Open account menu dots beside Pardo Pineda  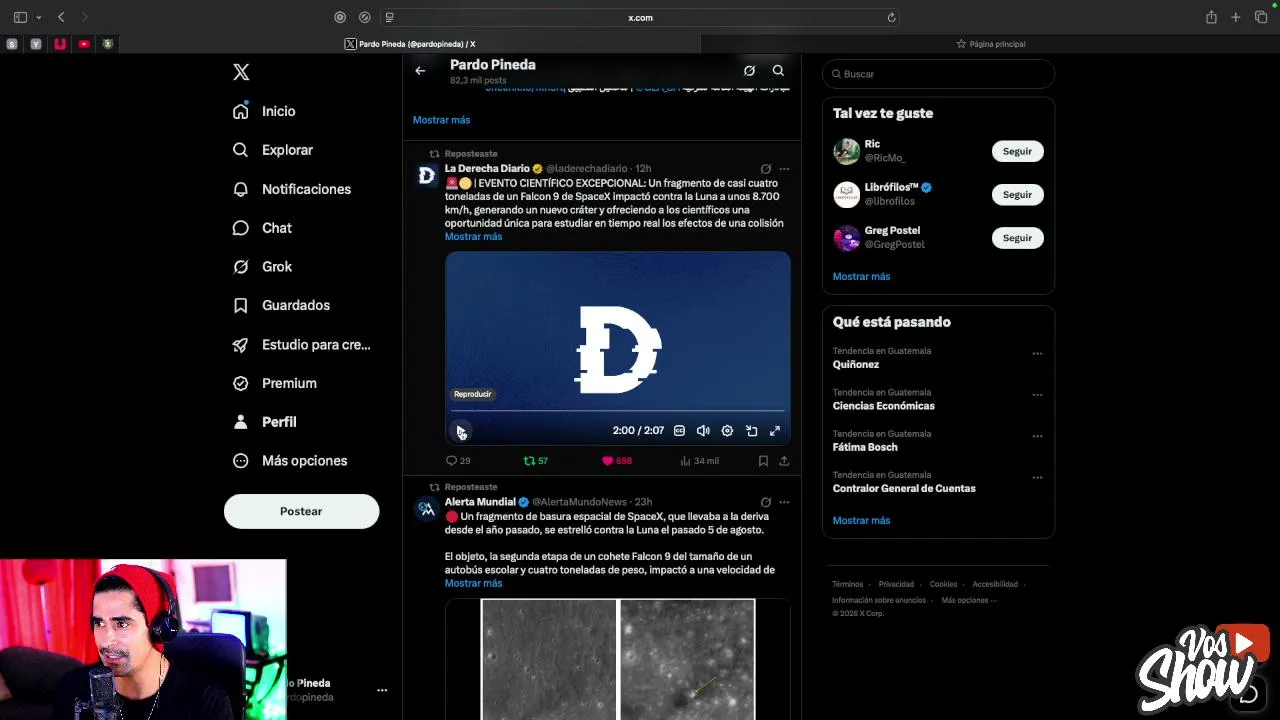pos(382,690)
